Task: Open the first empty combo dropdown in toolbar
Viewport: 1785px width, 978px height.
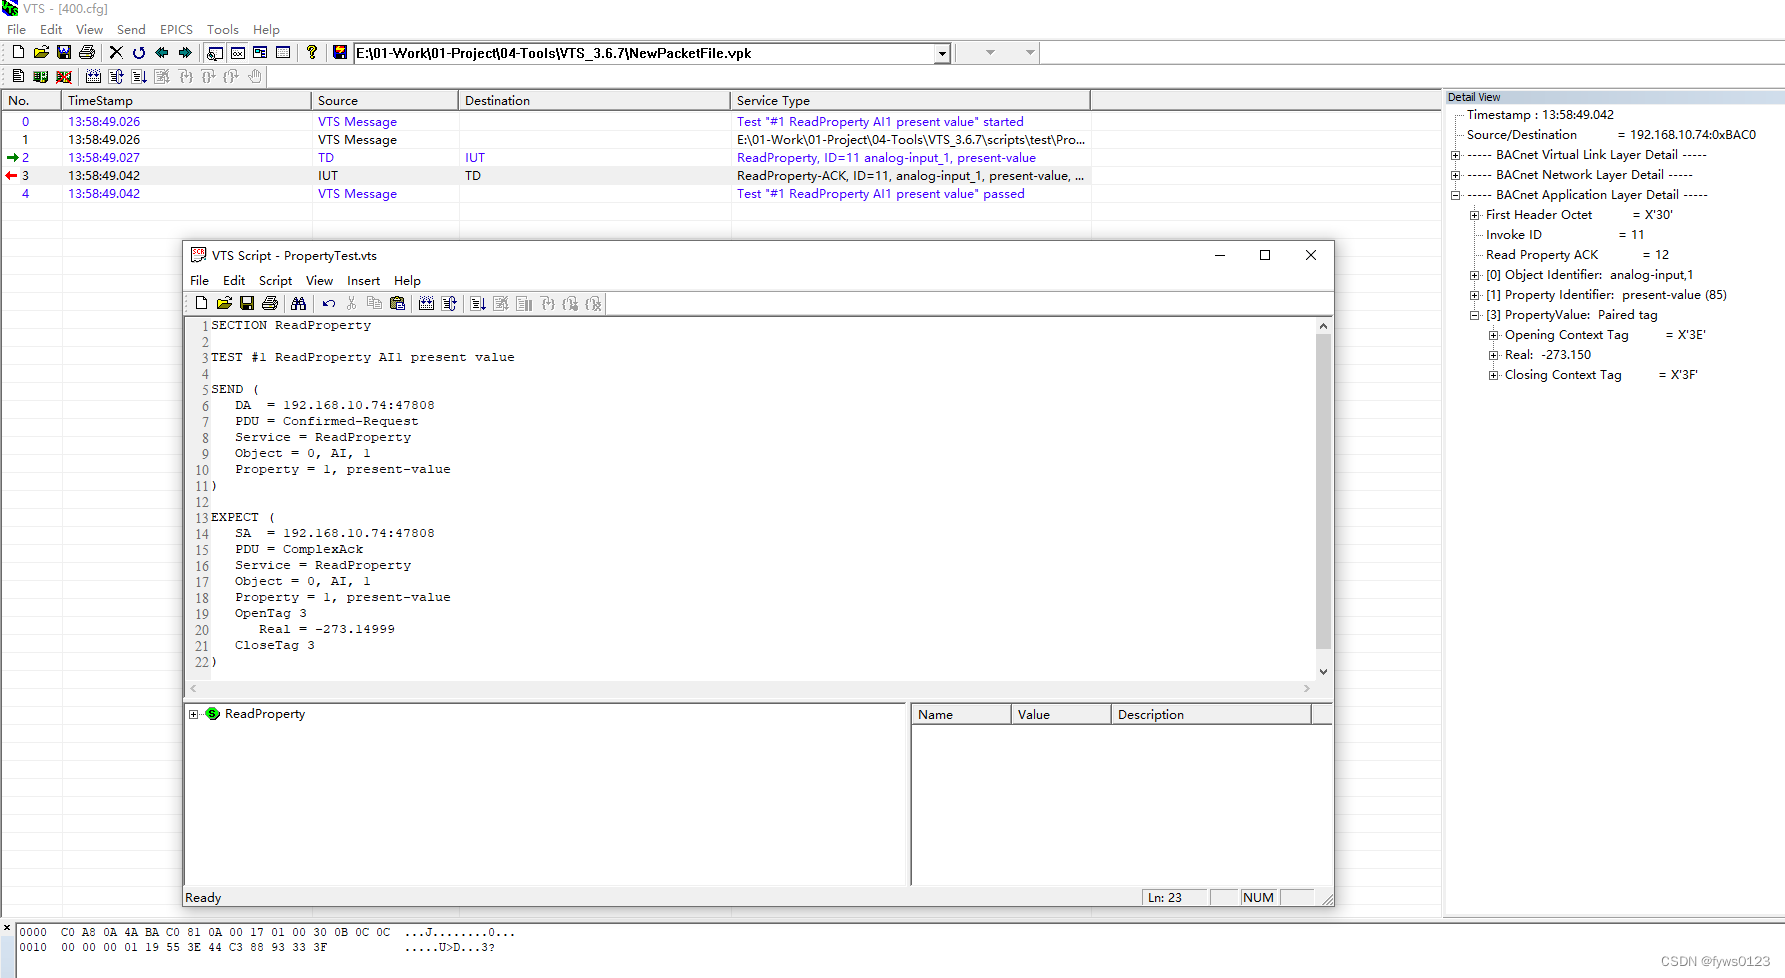Action: click(x=990, y=52)
